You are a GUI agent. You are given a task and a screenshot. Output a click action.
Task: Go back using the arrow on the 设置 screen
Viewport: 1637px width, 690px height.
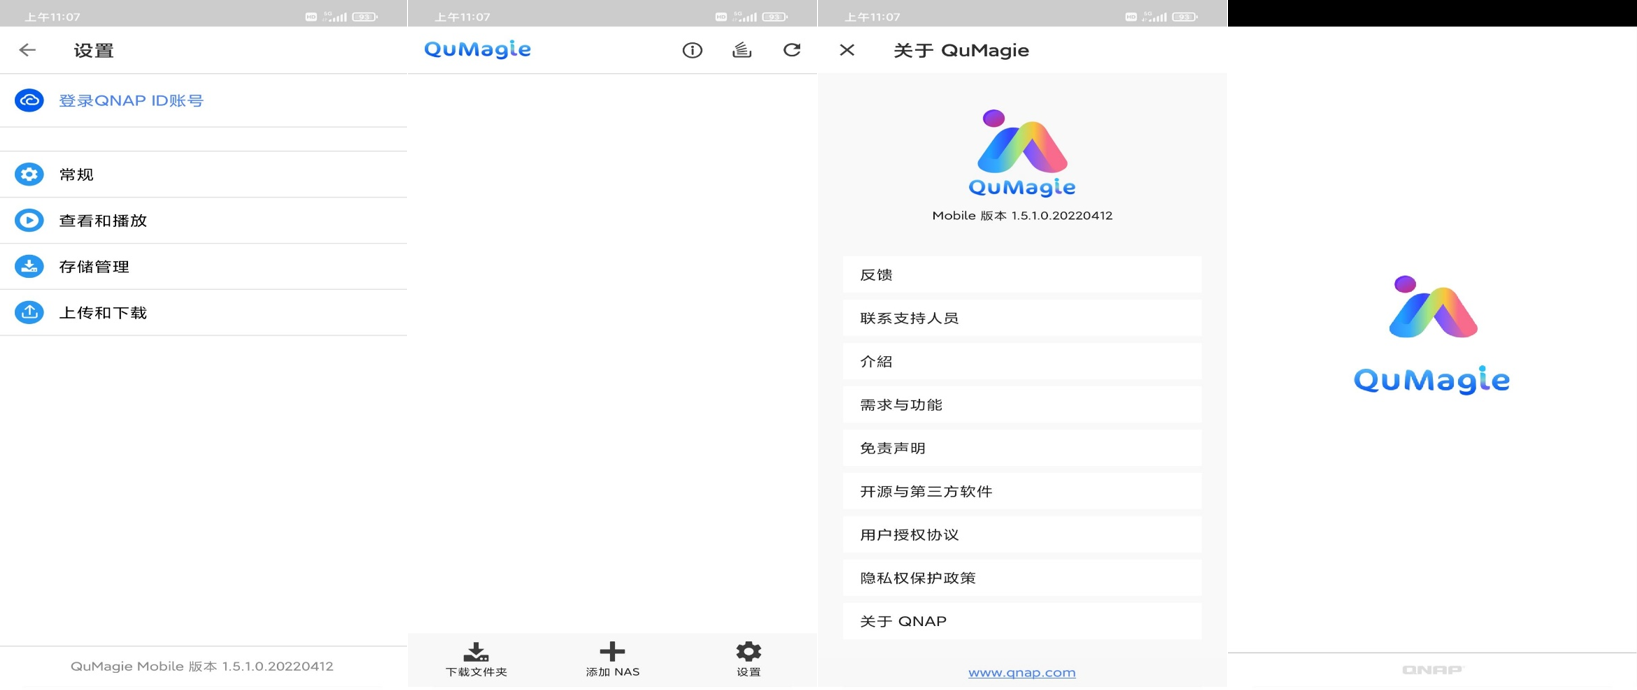point(27,50)
